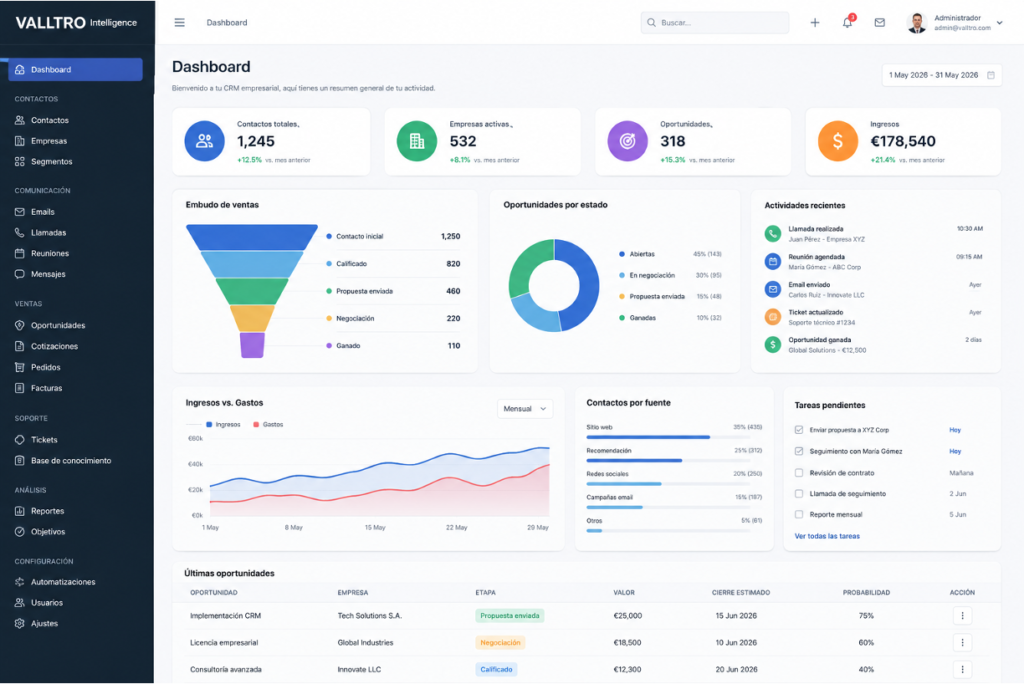
Task: Click the plus add icon in header
Action: (815, 22)
